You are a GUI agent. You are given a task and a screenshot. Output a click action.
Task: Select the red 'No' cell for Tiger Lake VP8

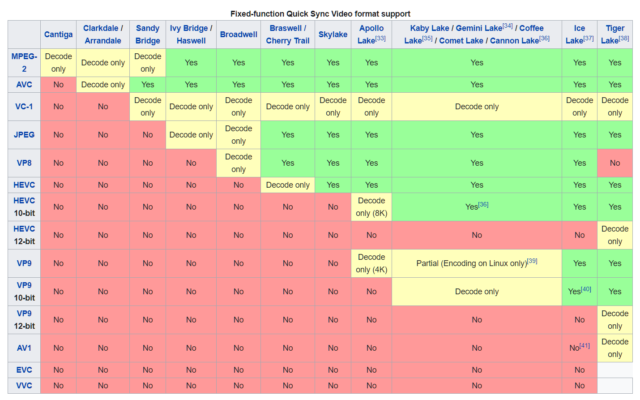pos(615,163)
